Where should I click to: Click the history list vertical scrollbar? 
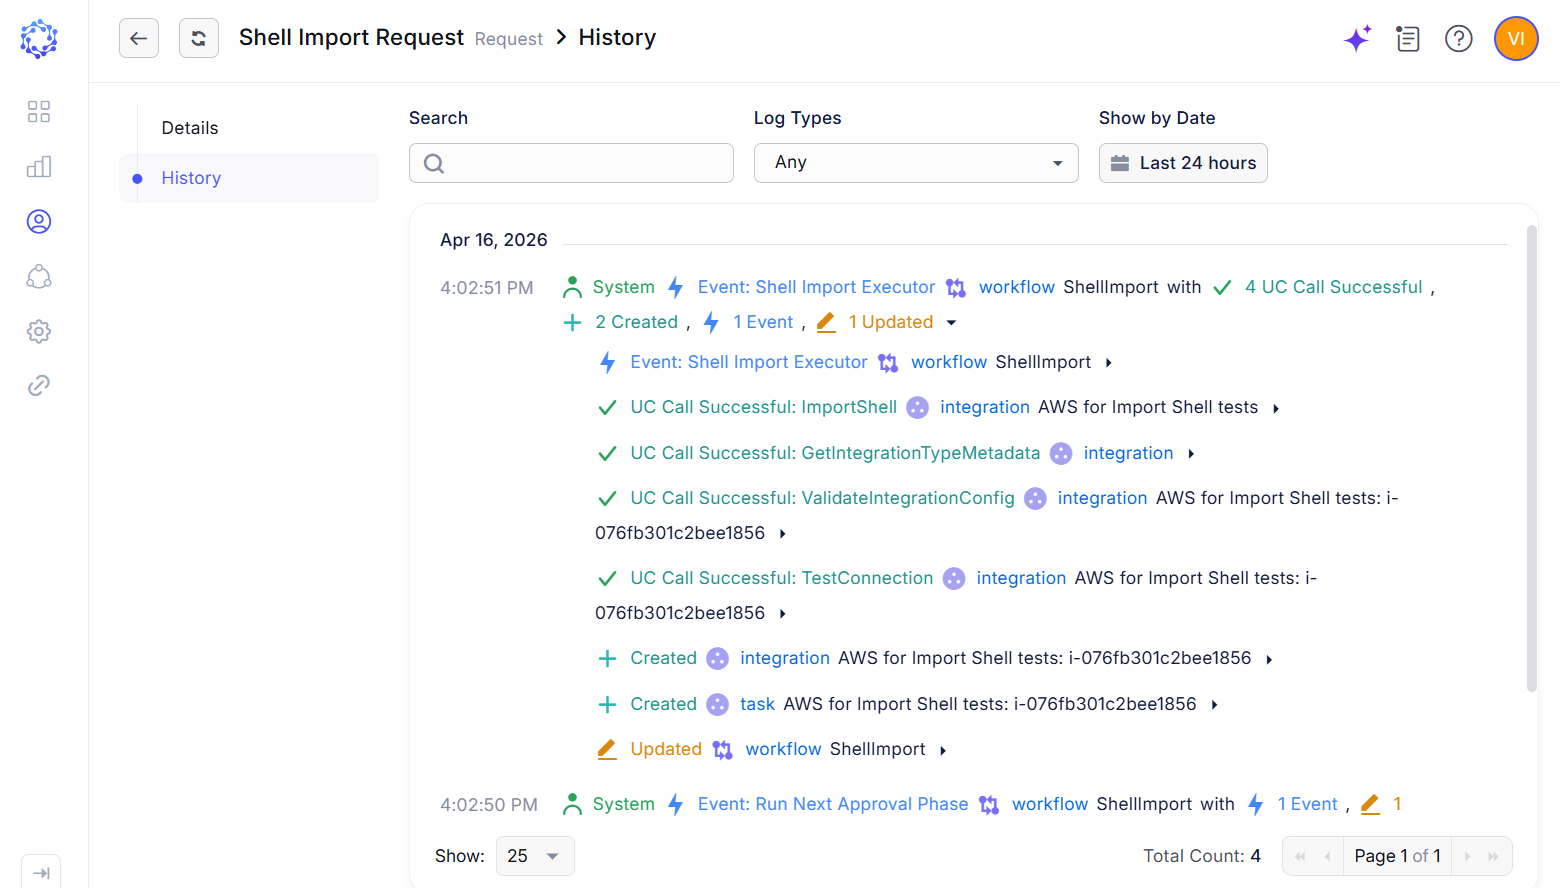pyautogui.click(x=1531, y=458)
